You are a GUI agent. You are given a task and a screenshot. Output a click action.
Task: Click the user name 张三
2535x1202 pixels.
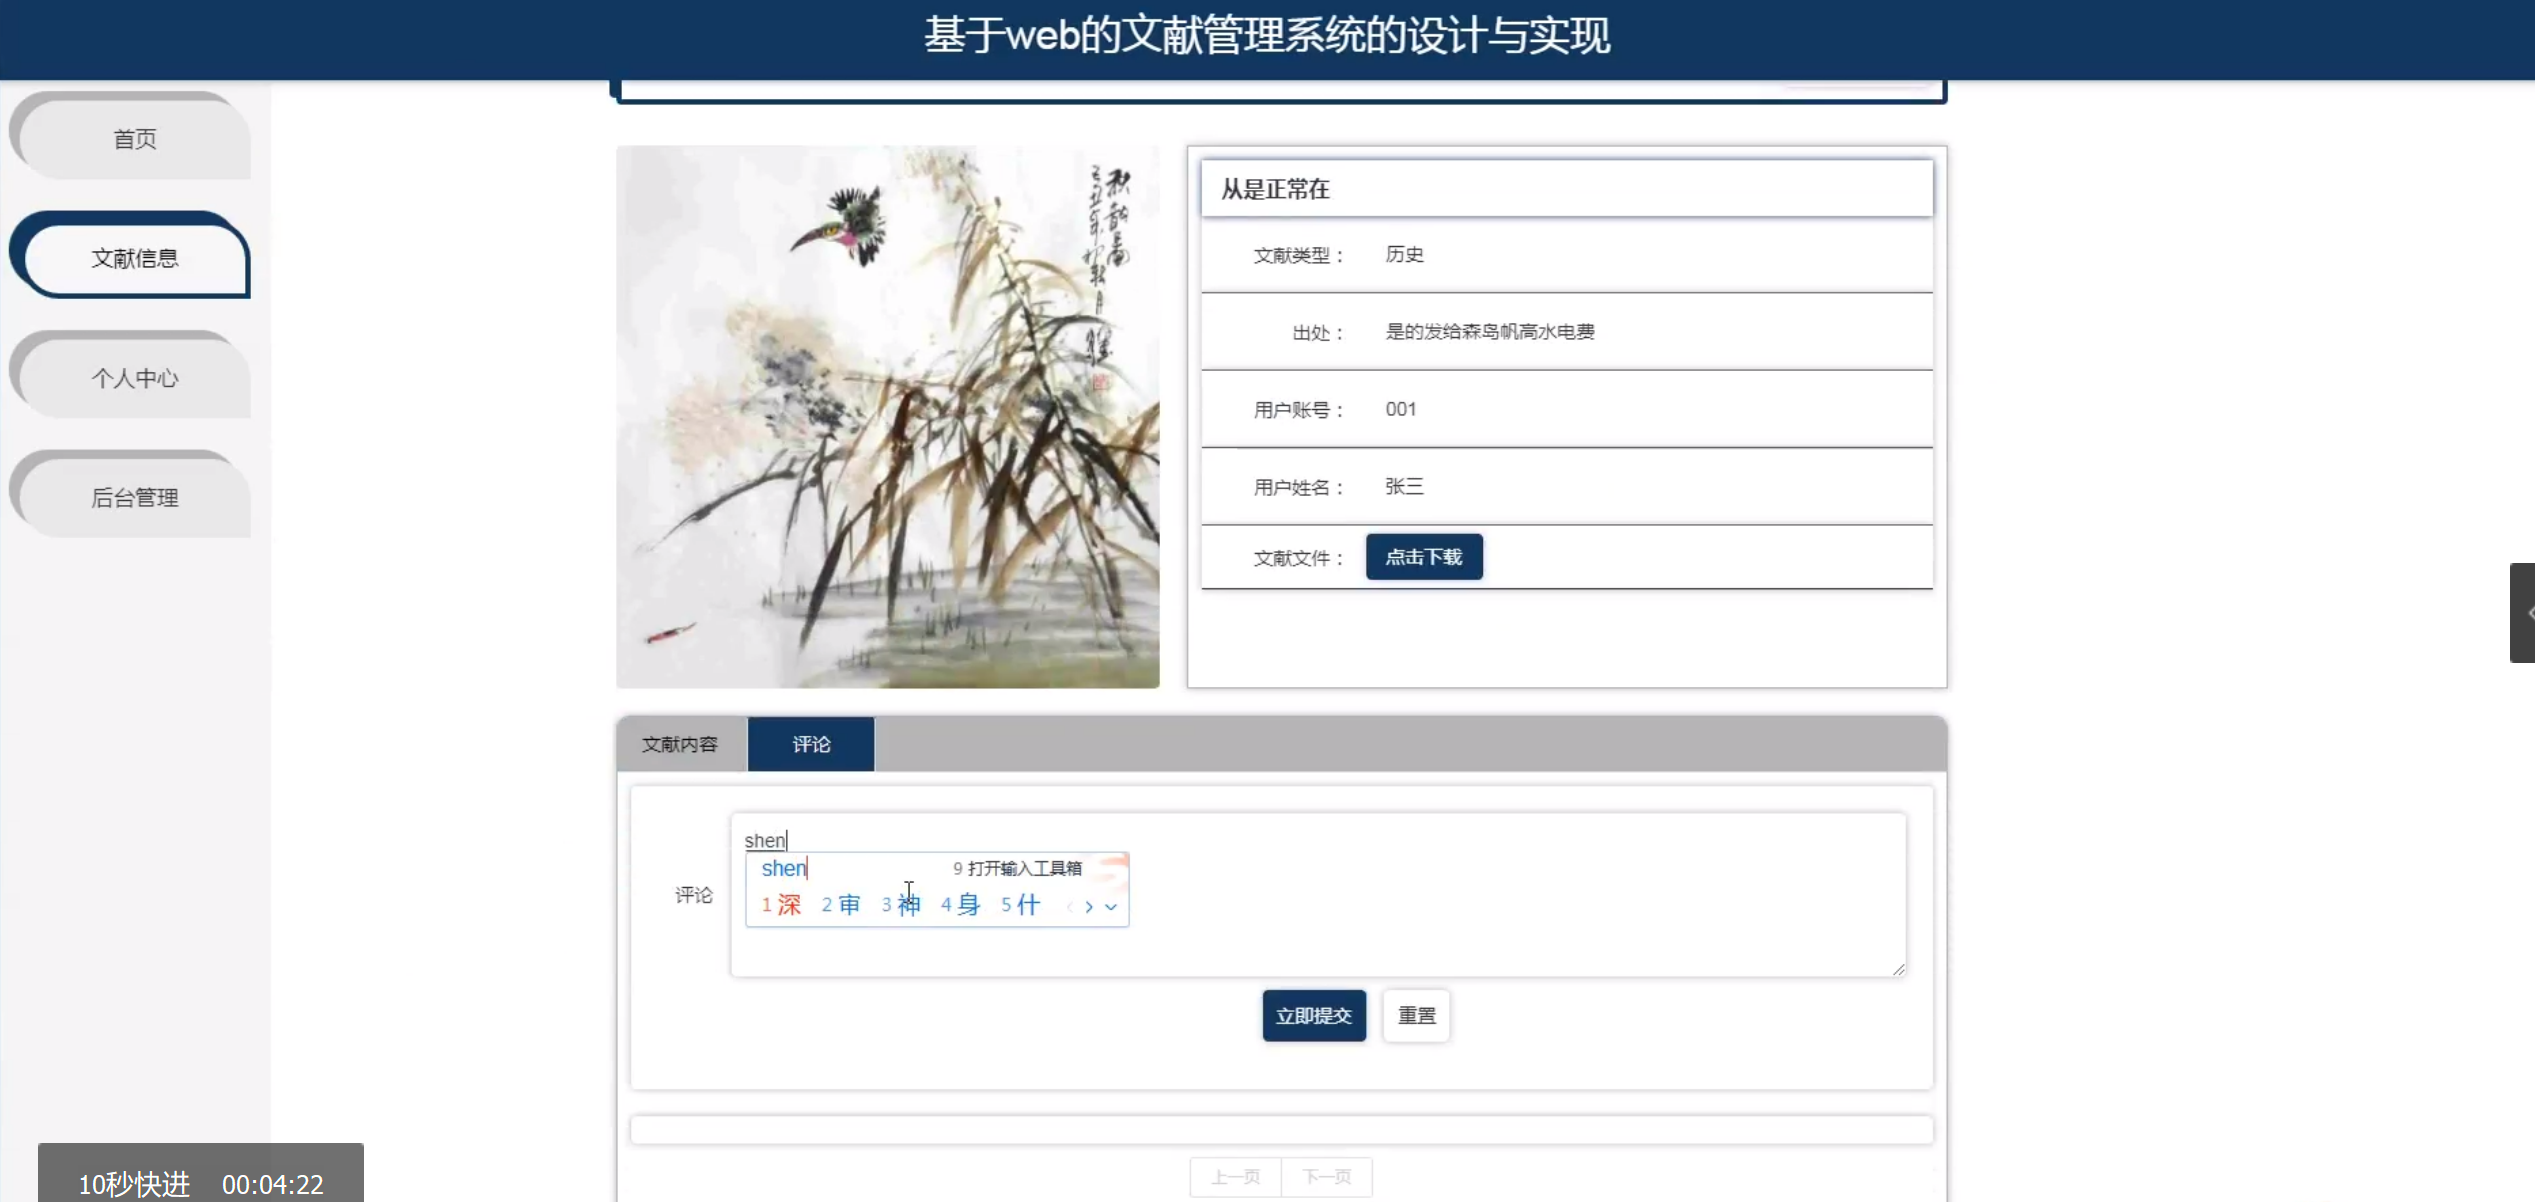pyautogui.click(x=1404, y=486)
